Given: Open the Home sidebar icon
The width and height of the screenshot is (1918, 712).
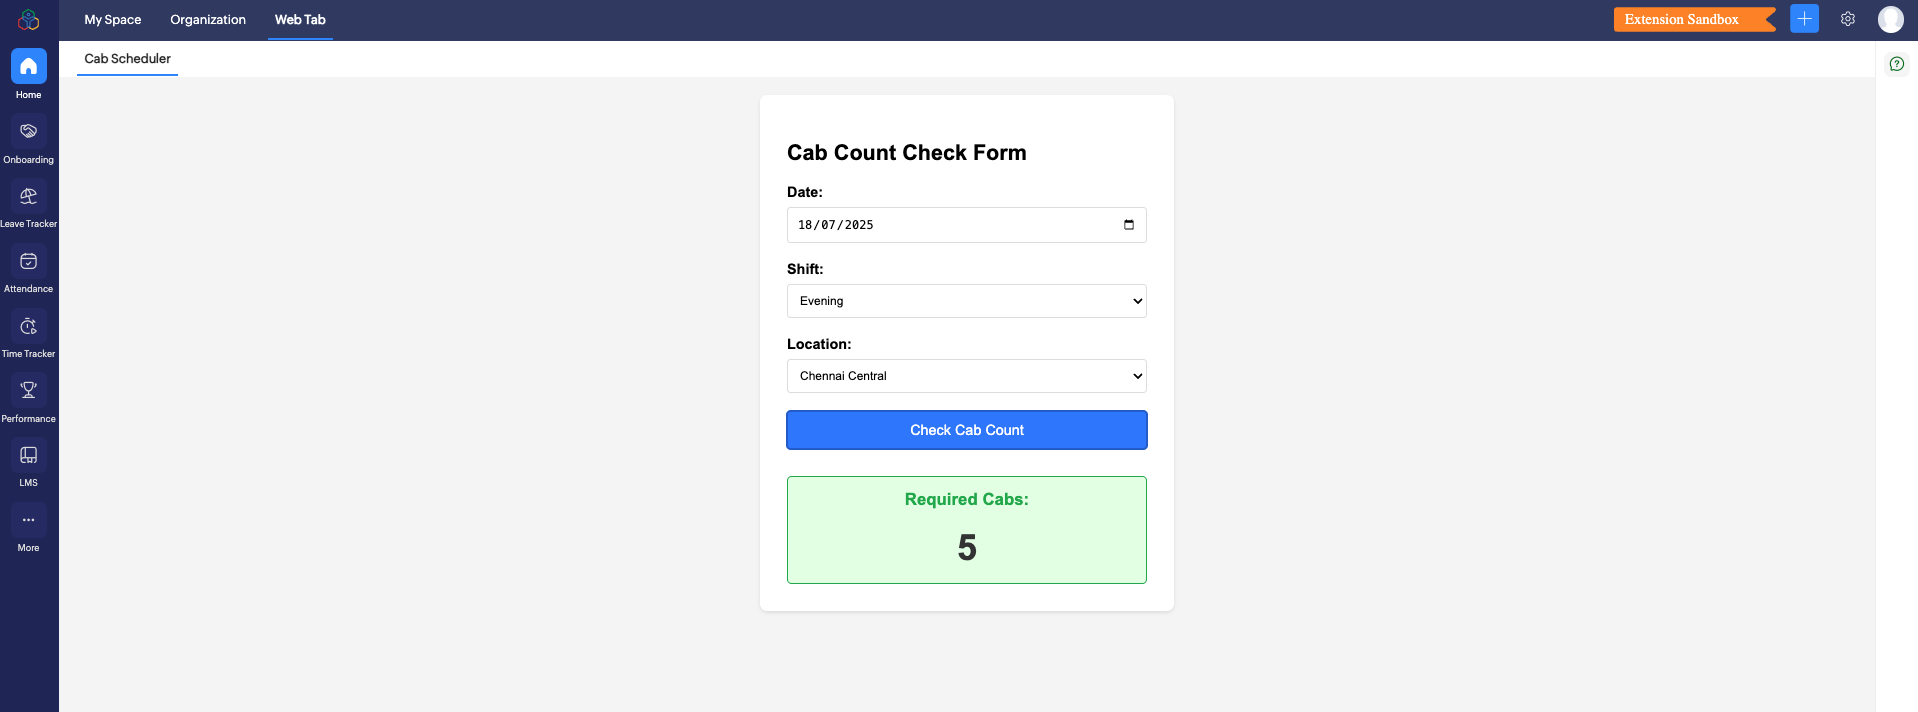Looking at the screenshot, I should (x=28, y=67).
